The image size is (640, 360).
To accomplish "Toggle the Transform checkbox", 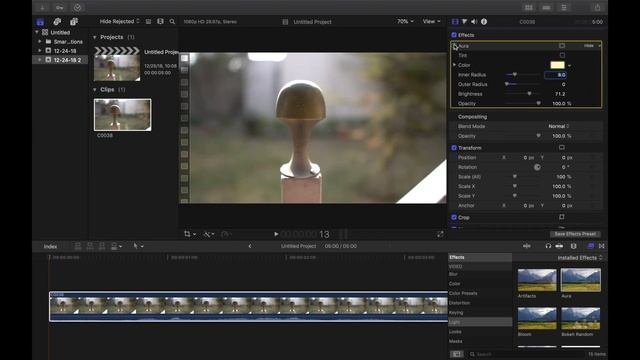I will pyautogui.click(x=454, y=148).
